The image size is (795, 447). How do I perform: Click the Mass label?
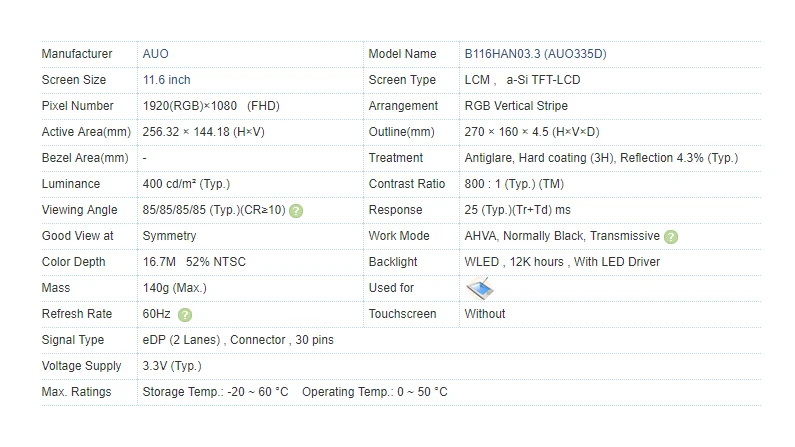[56, 288]
